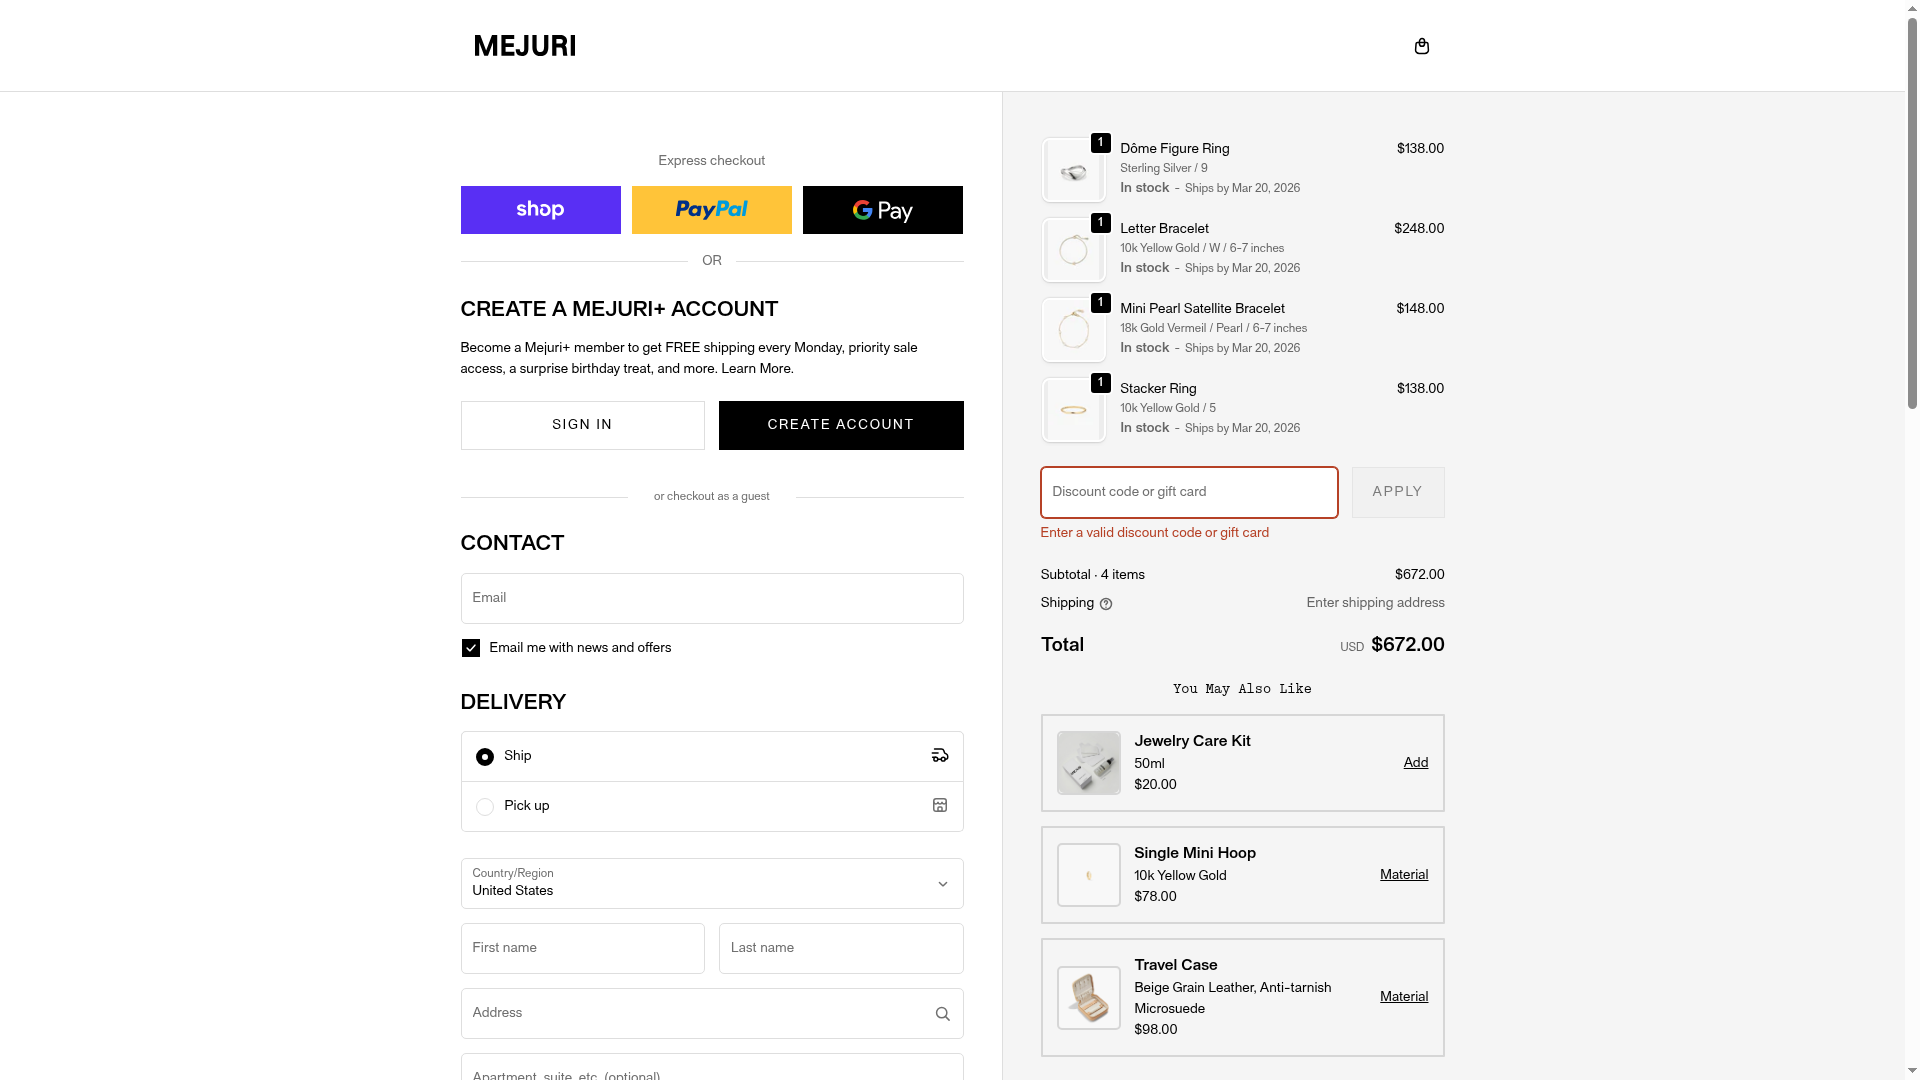Click the Sign In button

coord(582,425)
